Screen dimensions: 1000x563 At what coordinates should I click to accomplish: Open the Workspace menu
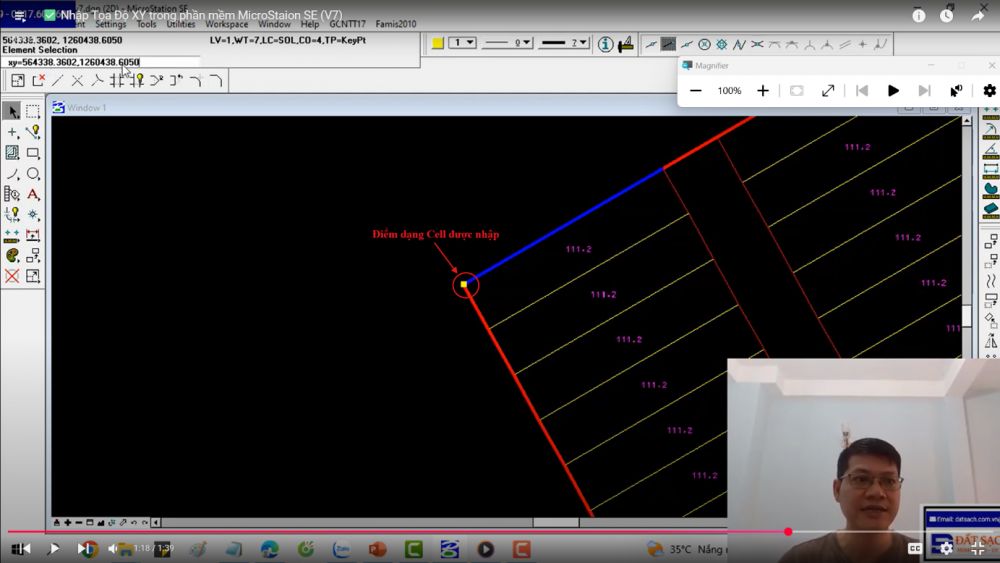pos(226,24)
